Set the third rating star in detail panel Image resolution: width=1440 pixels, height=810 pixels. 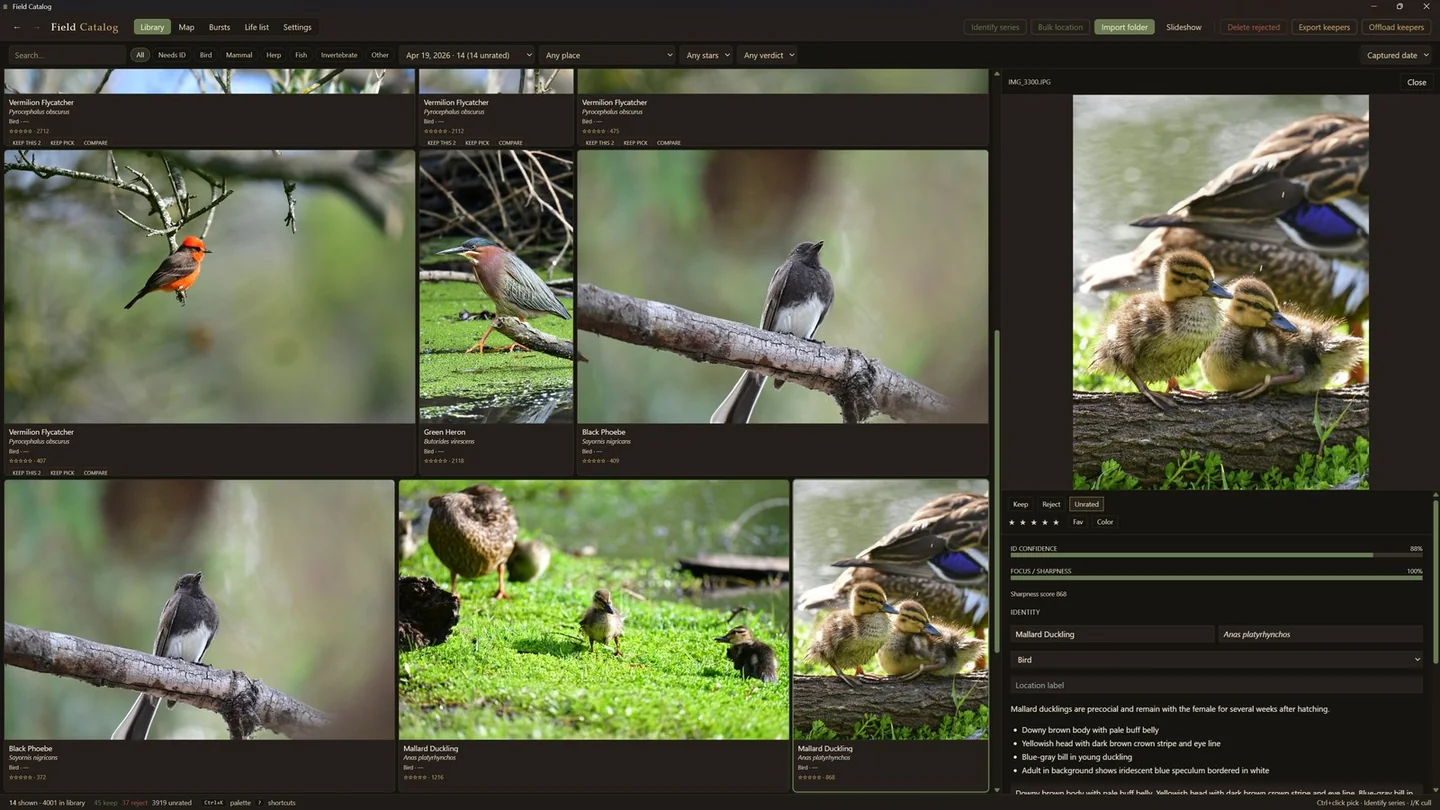pyautogui.click(x=1034, y=522)
